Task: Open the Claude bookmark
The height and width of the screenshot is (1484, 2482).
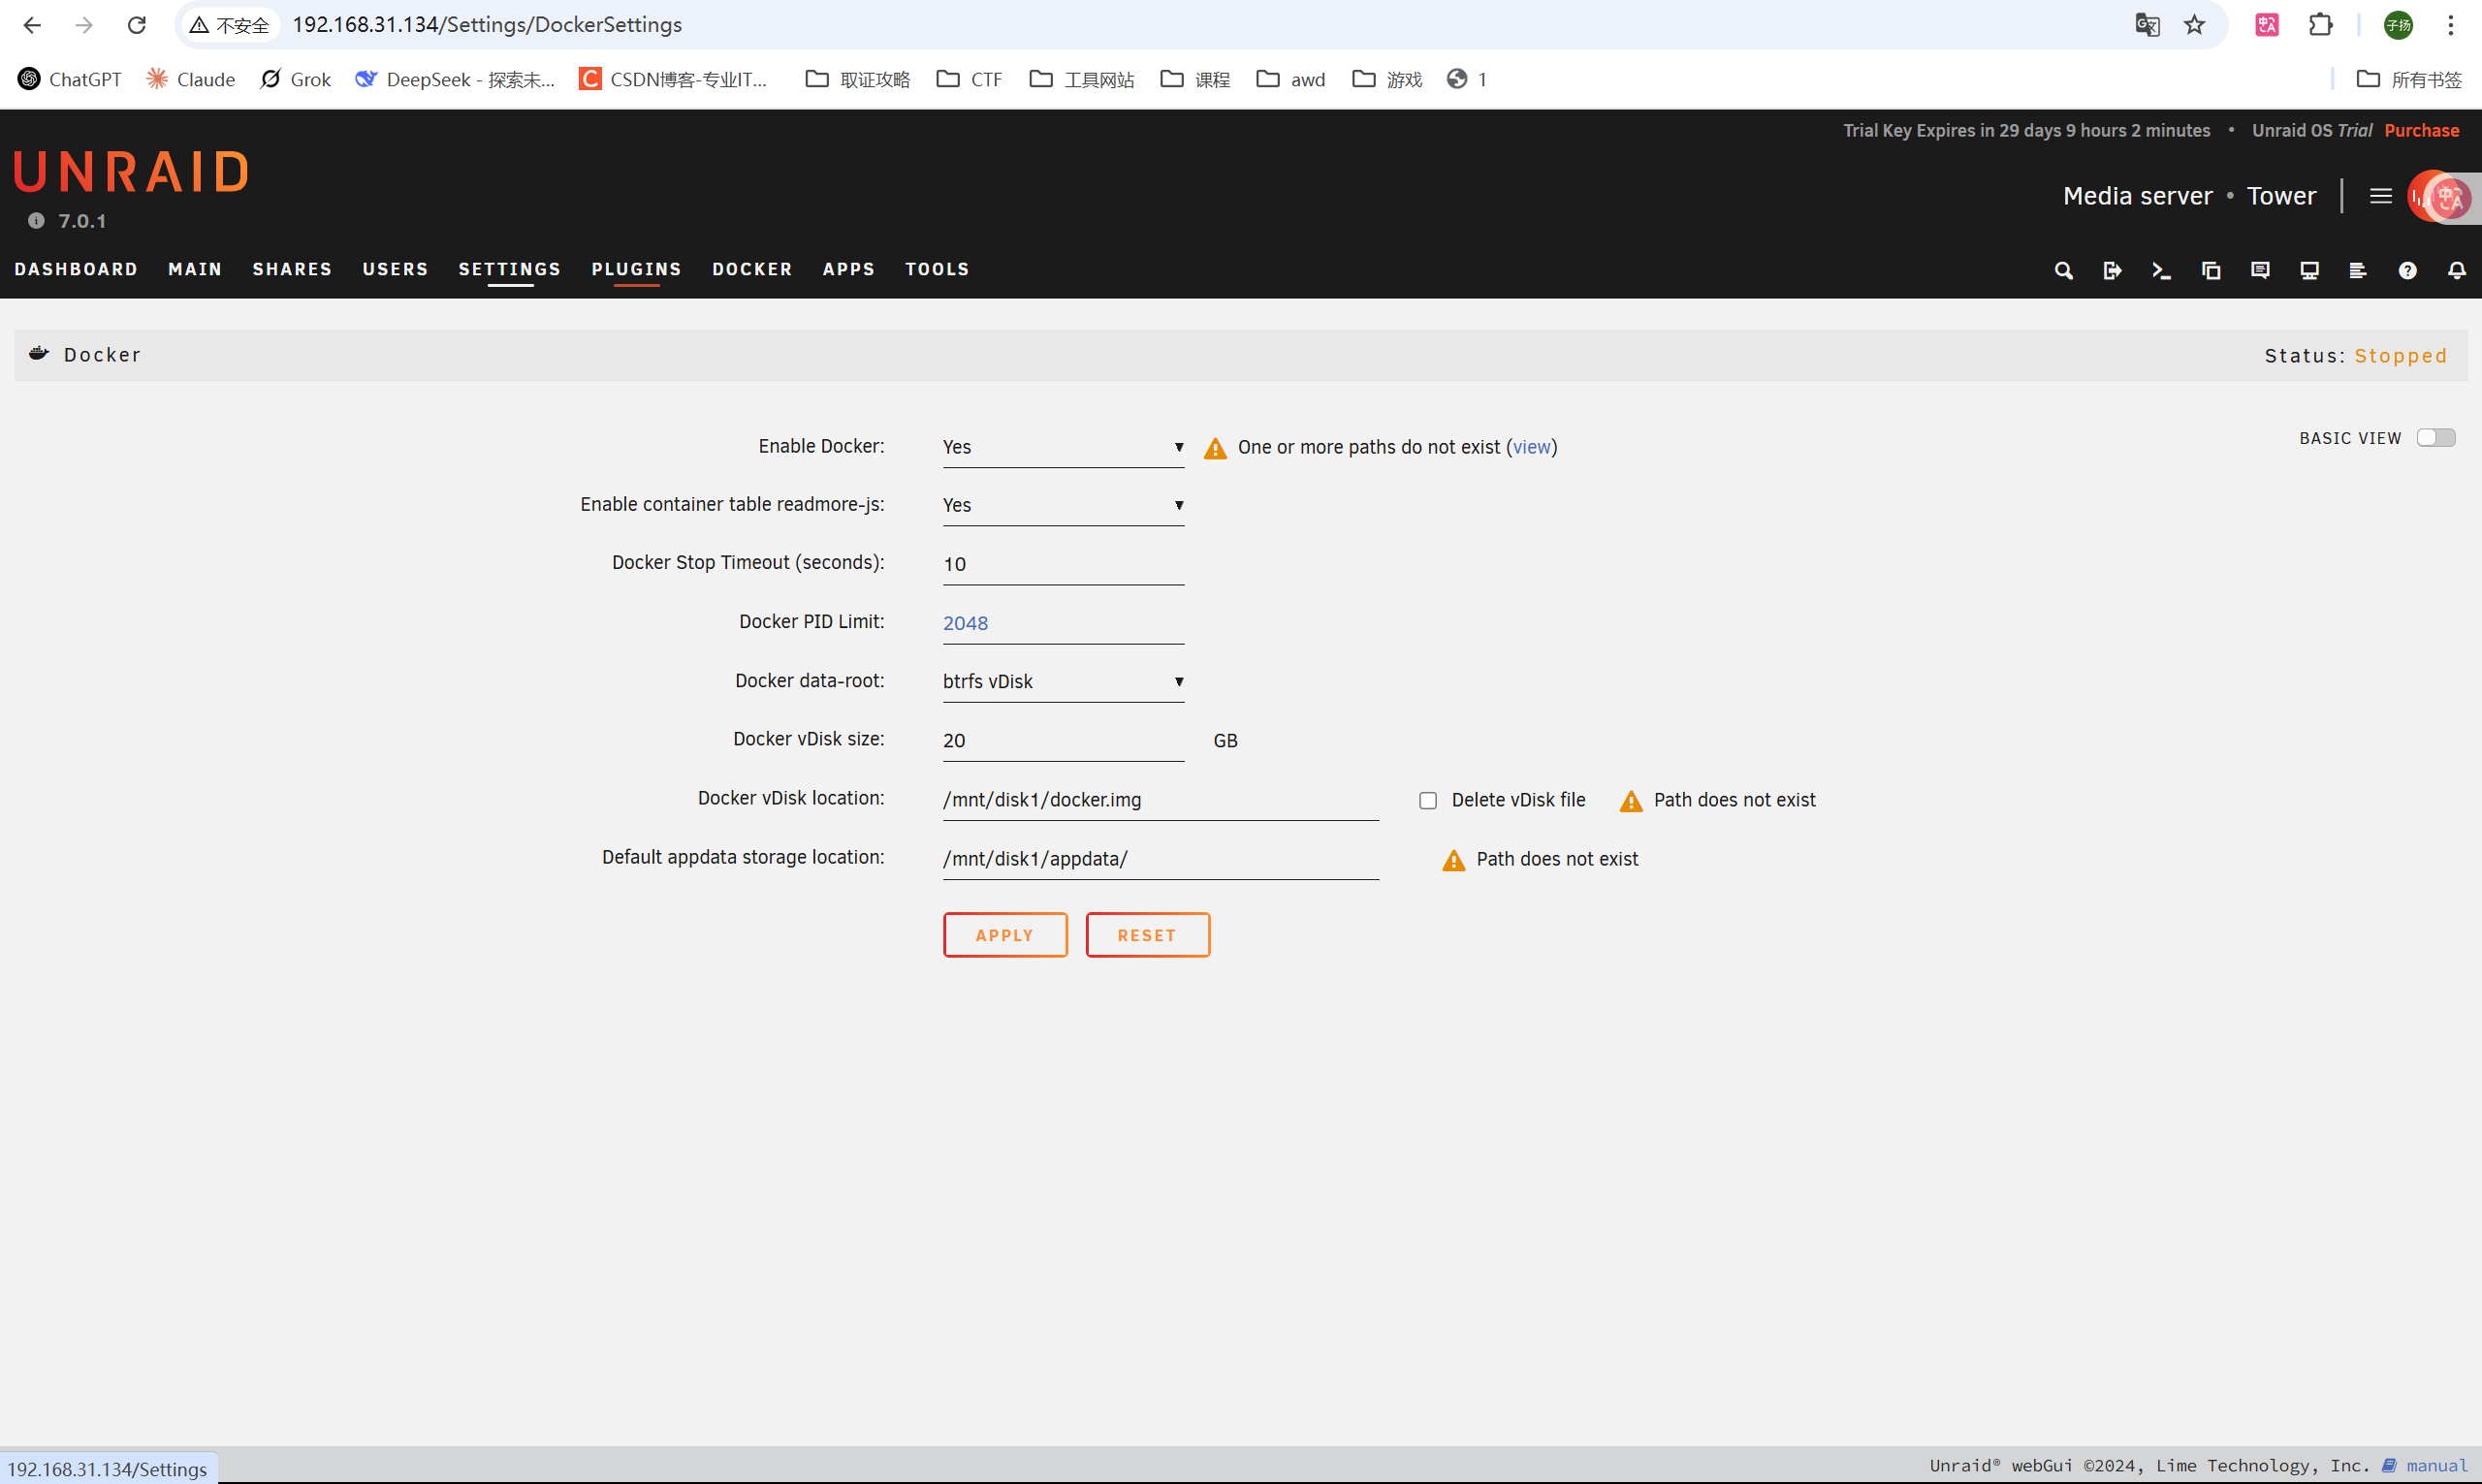Action: (x=191, y=79)
